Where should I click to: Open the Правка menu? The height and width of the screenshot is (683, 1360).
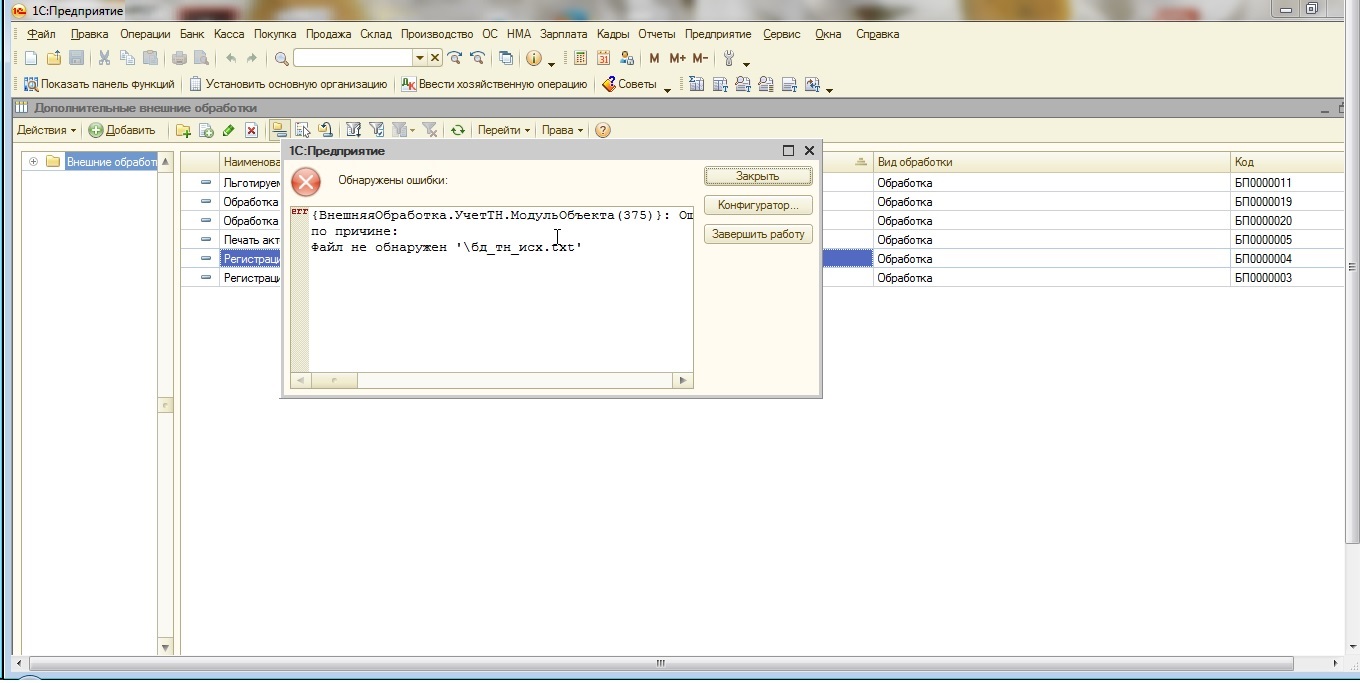(89, 34)
